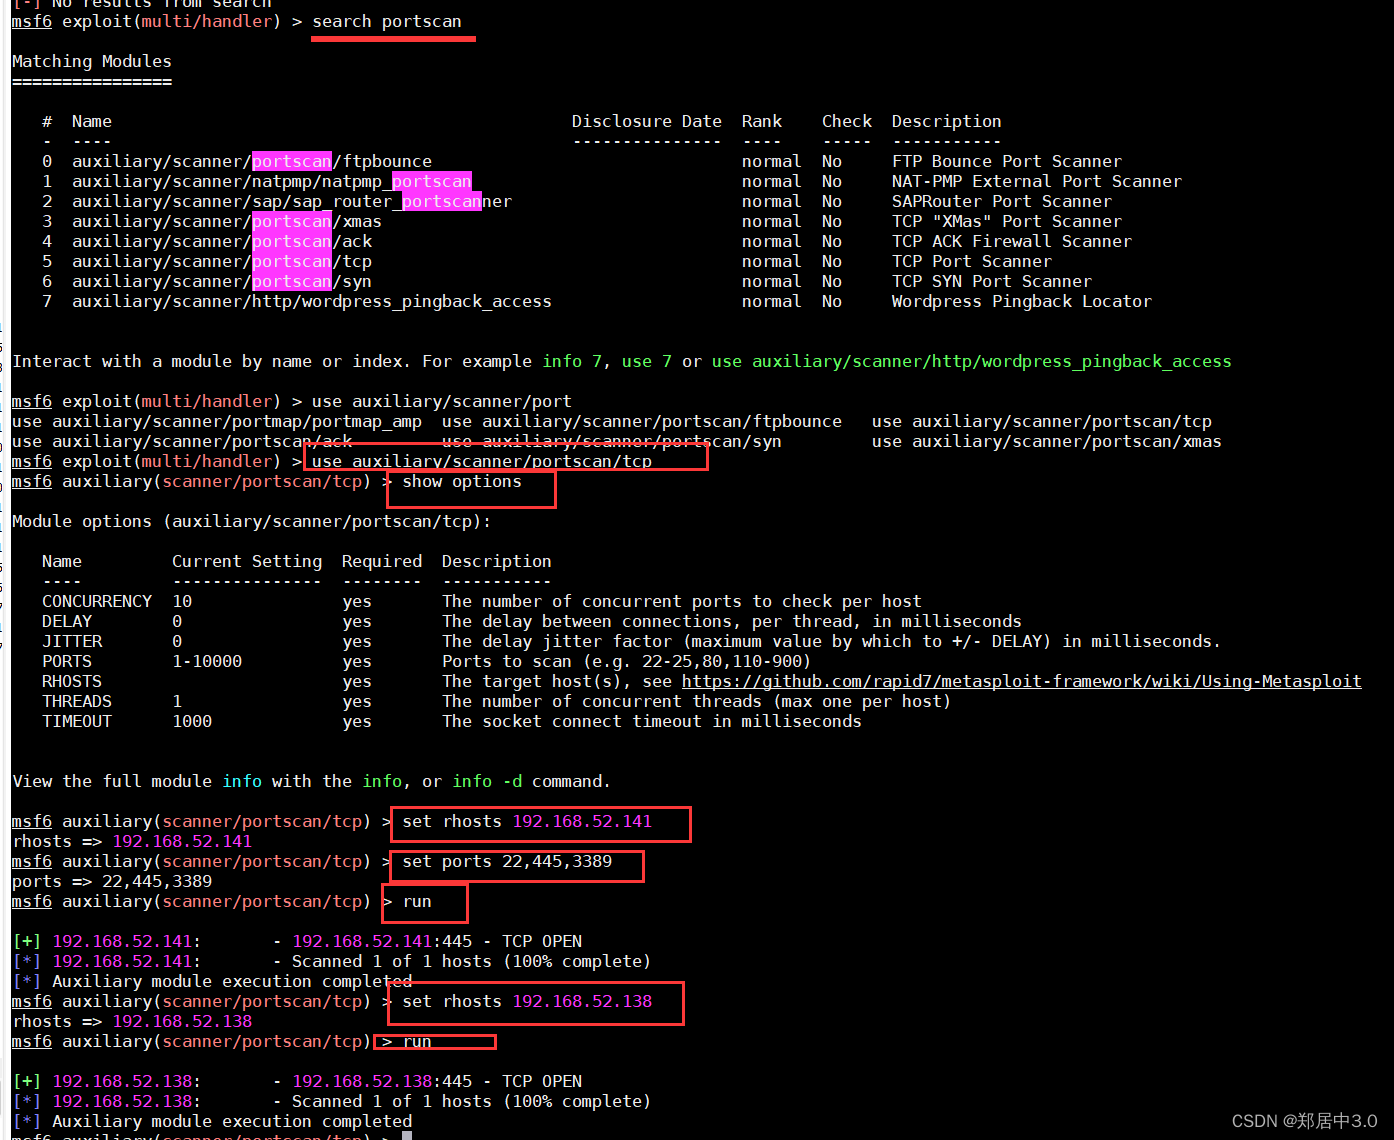This screenshot has width=1394, height=1140.
Task: Click the 'search portscan' command text
Action: pyautogui.click(x=387, y=21)
